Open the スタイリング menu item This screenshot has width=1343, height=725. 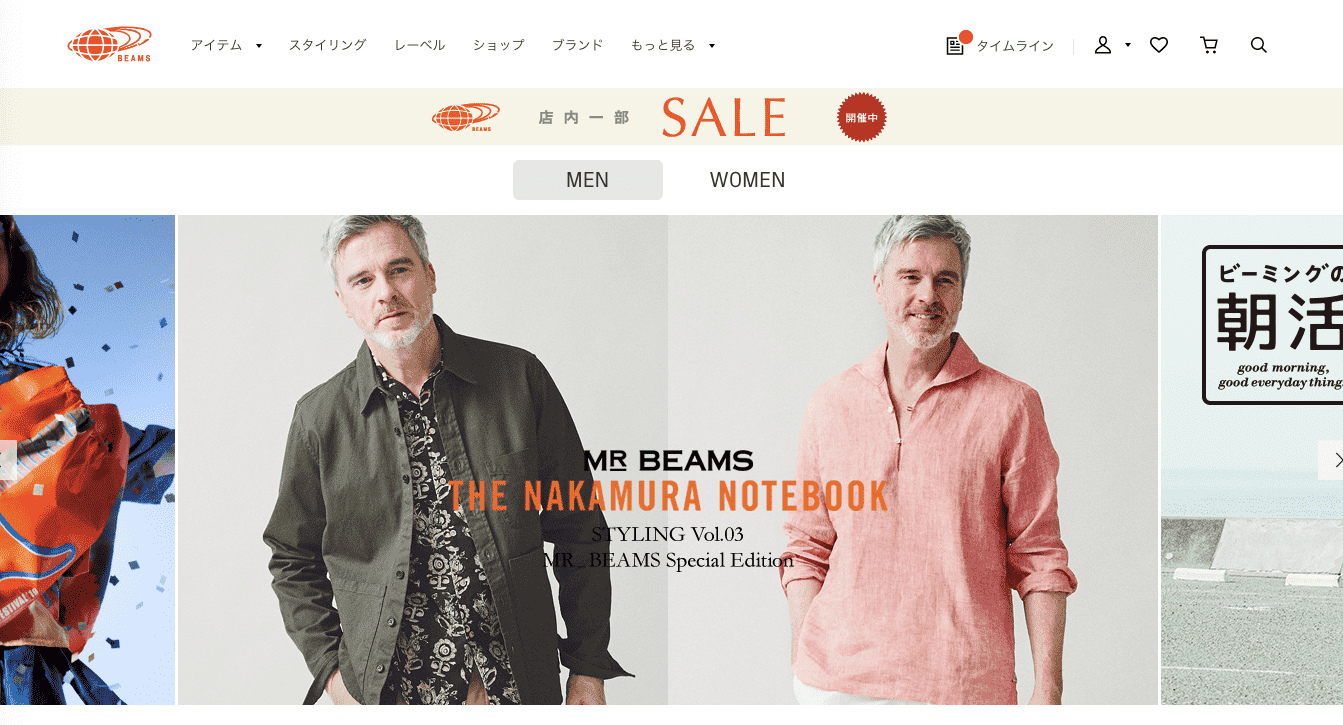(x=328, y=45)
